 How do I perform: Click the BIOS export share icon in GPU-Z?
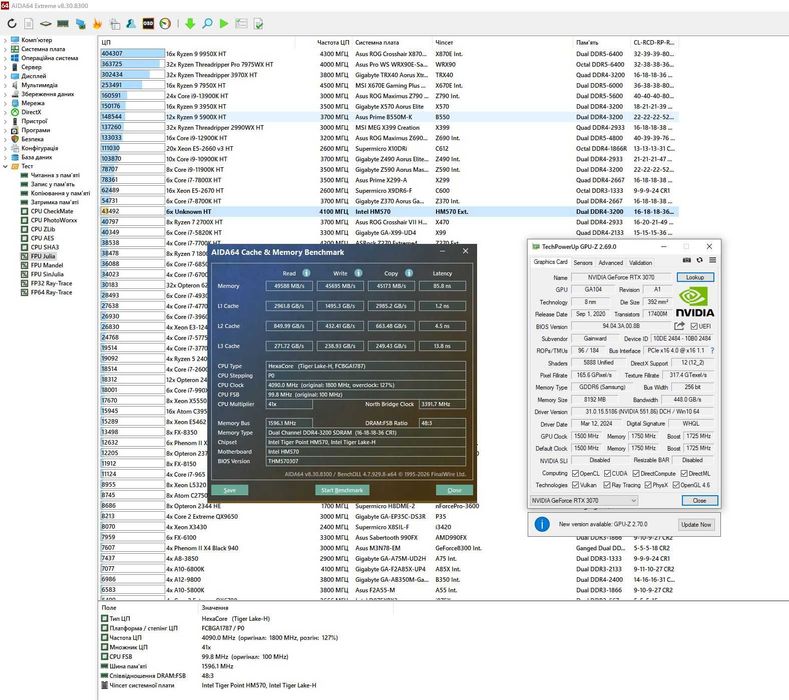click(x=679, y=326)
